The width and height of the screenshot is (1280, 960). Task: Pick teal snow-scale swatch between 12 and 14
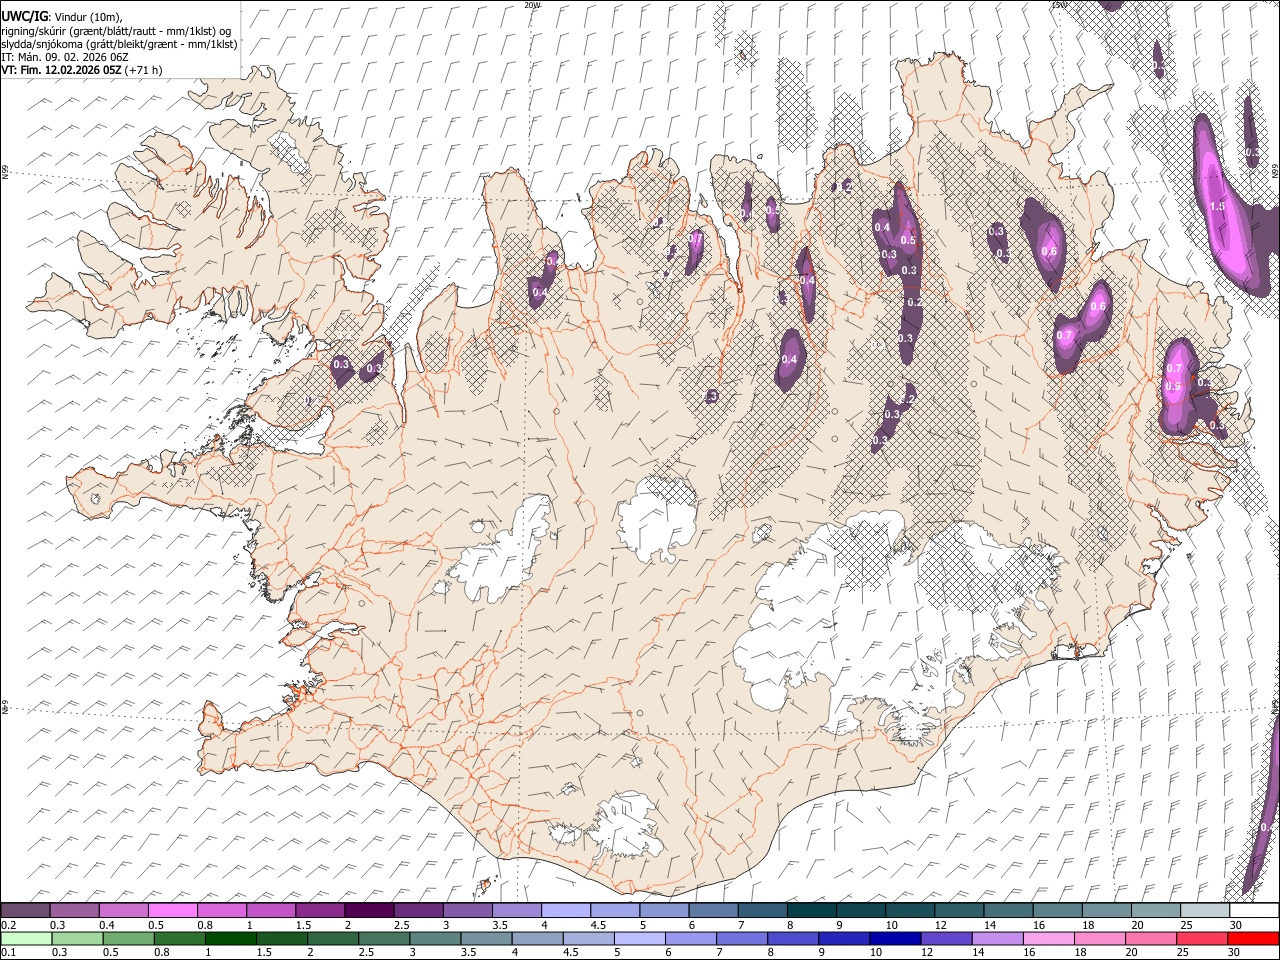coord(958,910)
